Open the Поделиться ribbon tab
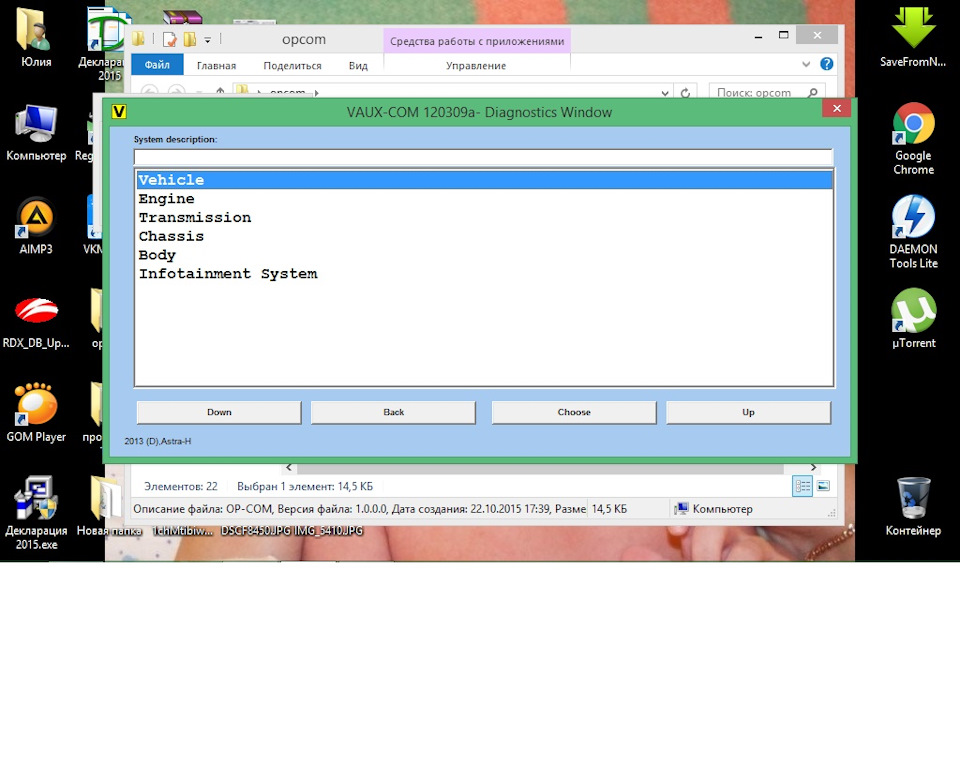 pyautogui.click(x=292, y=66)
